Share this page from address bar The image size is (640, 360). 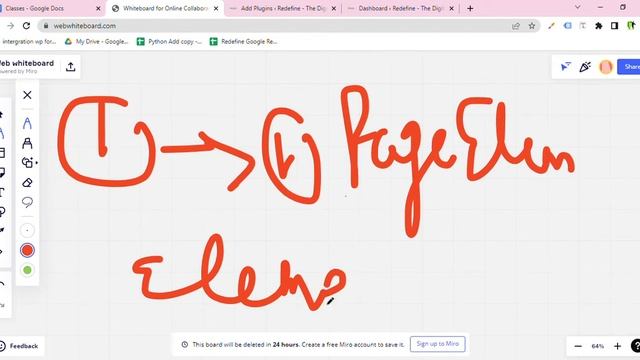[x=516, y=26]
